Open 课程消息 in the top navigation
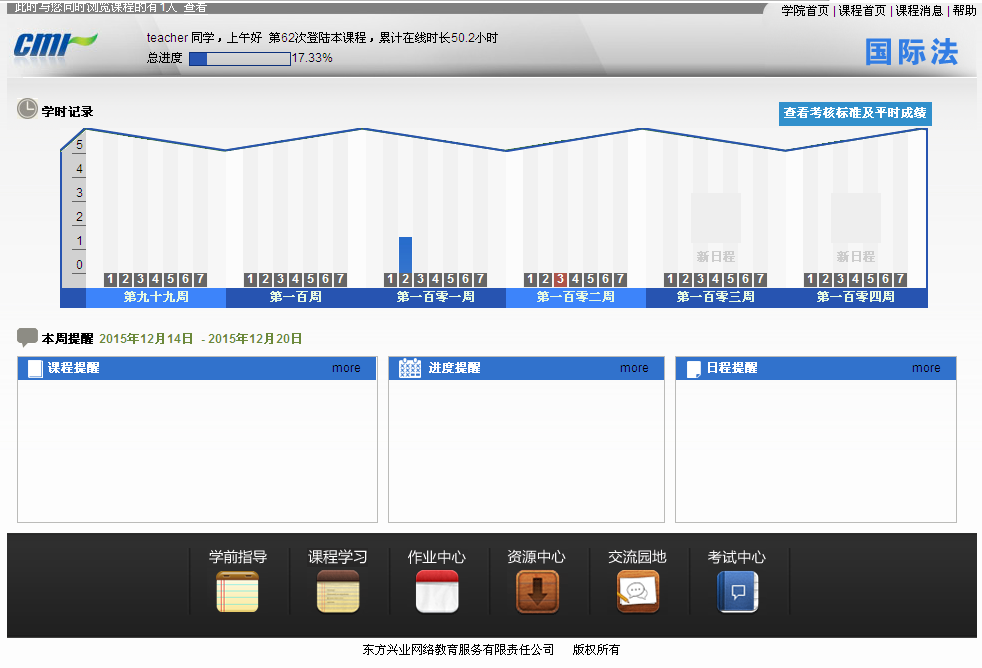Viewport: 982px width, 668px height. pos(919,10)
